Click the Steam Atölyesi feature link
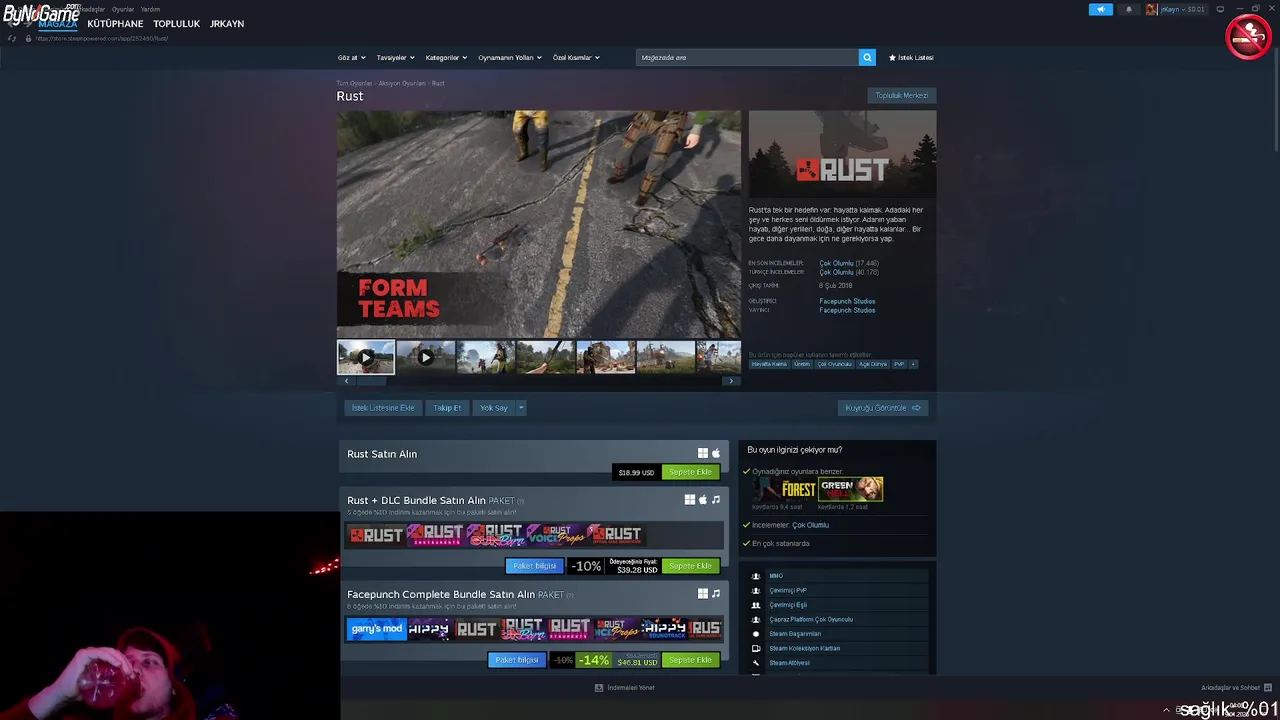The width and height of the screenshot is (1280, 720). pyautogui.click(x=789, y=663)
